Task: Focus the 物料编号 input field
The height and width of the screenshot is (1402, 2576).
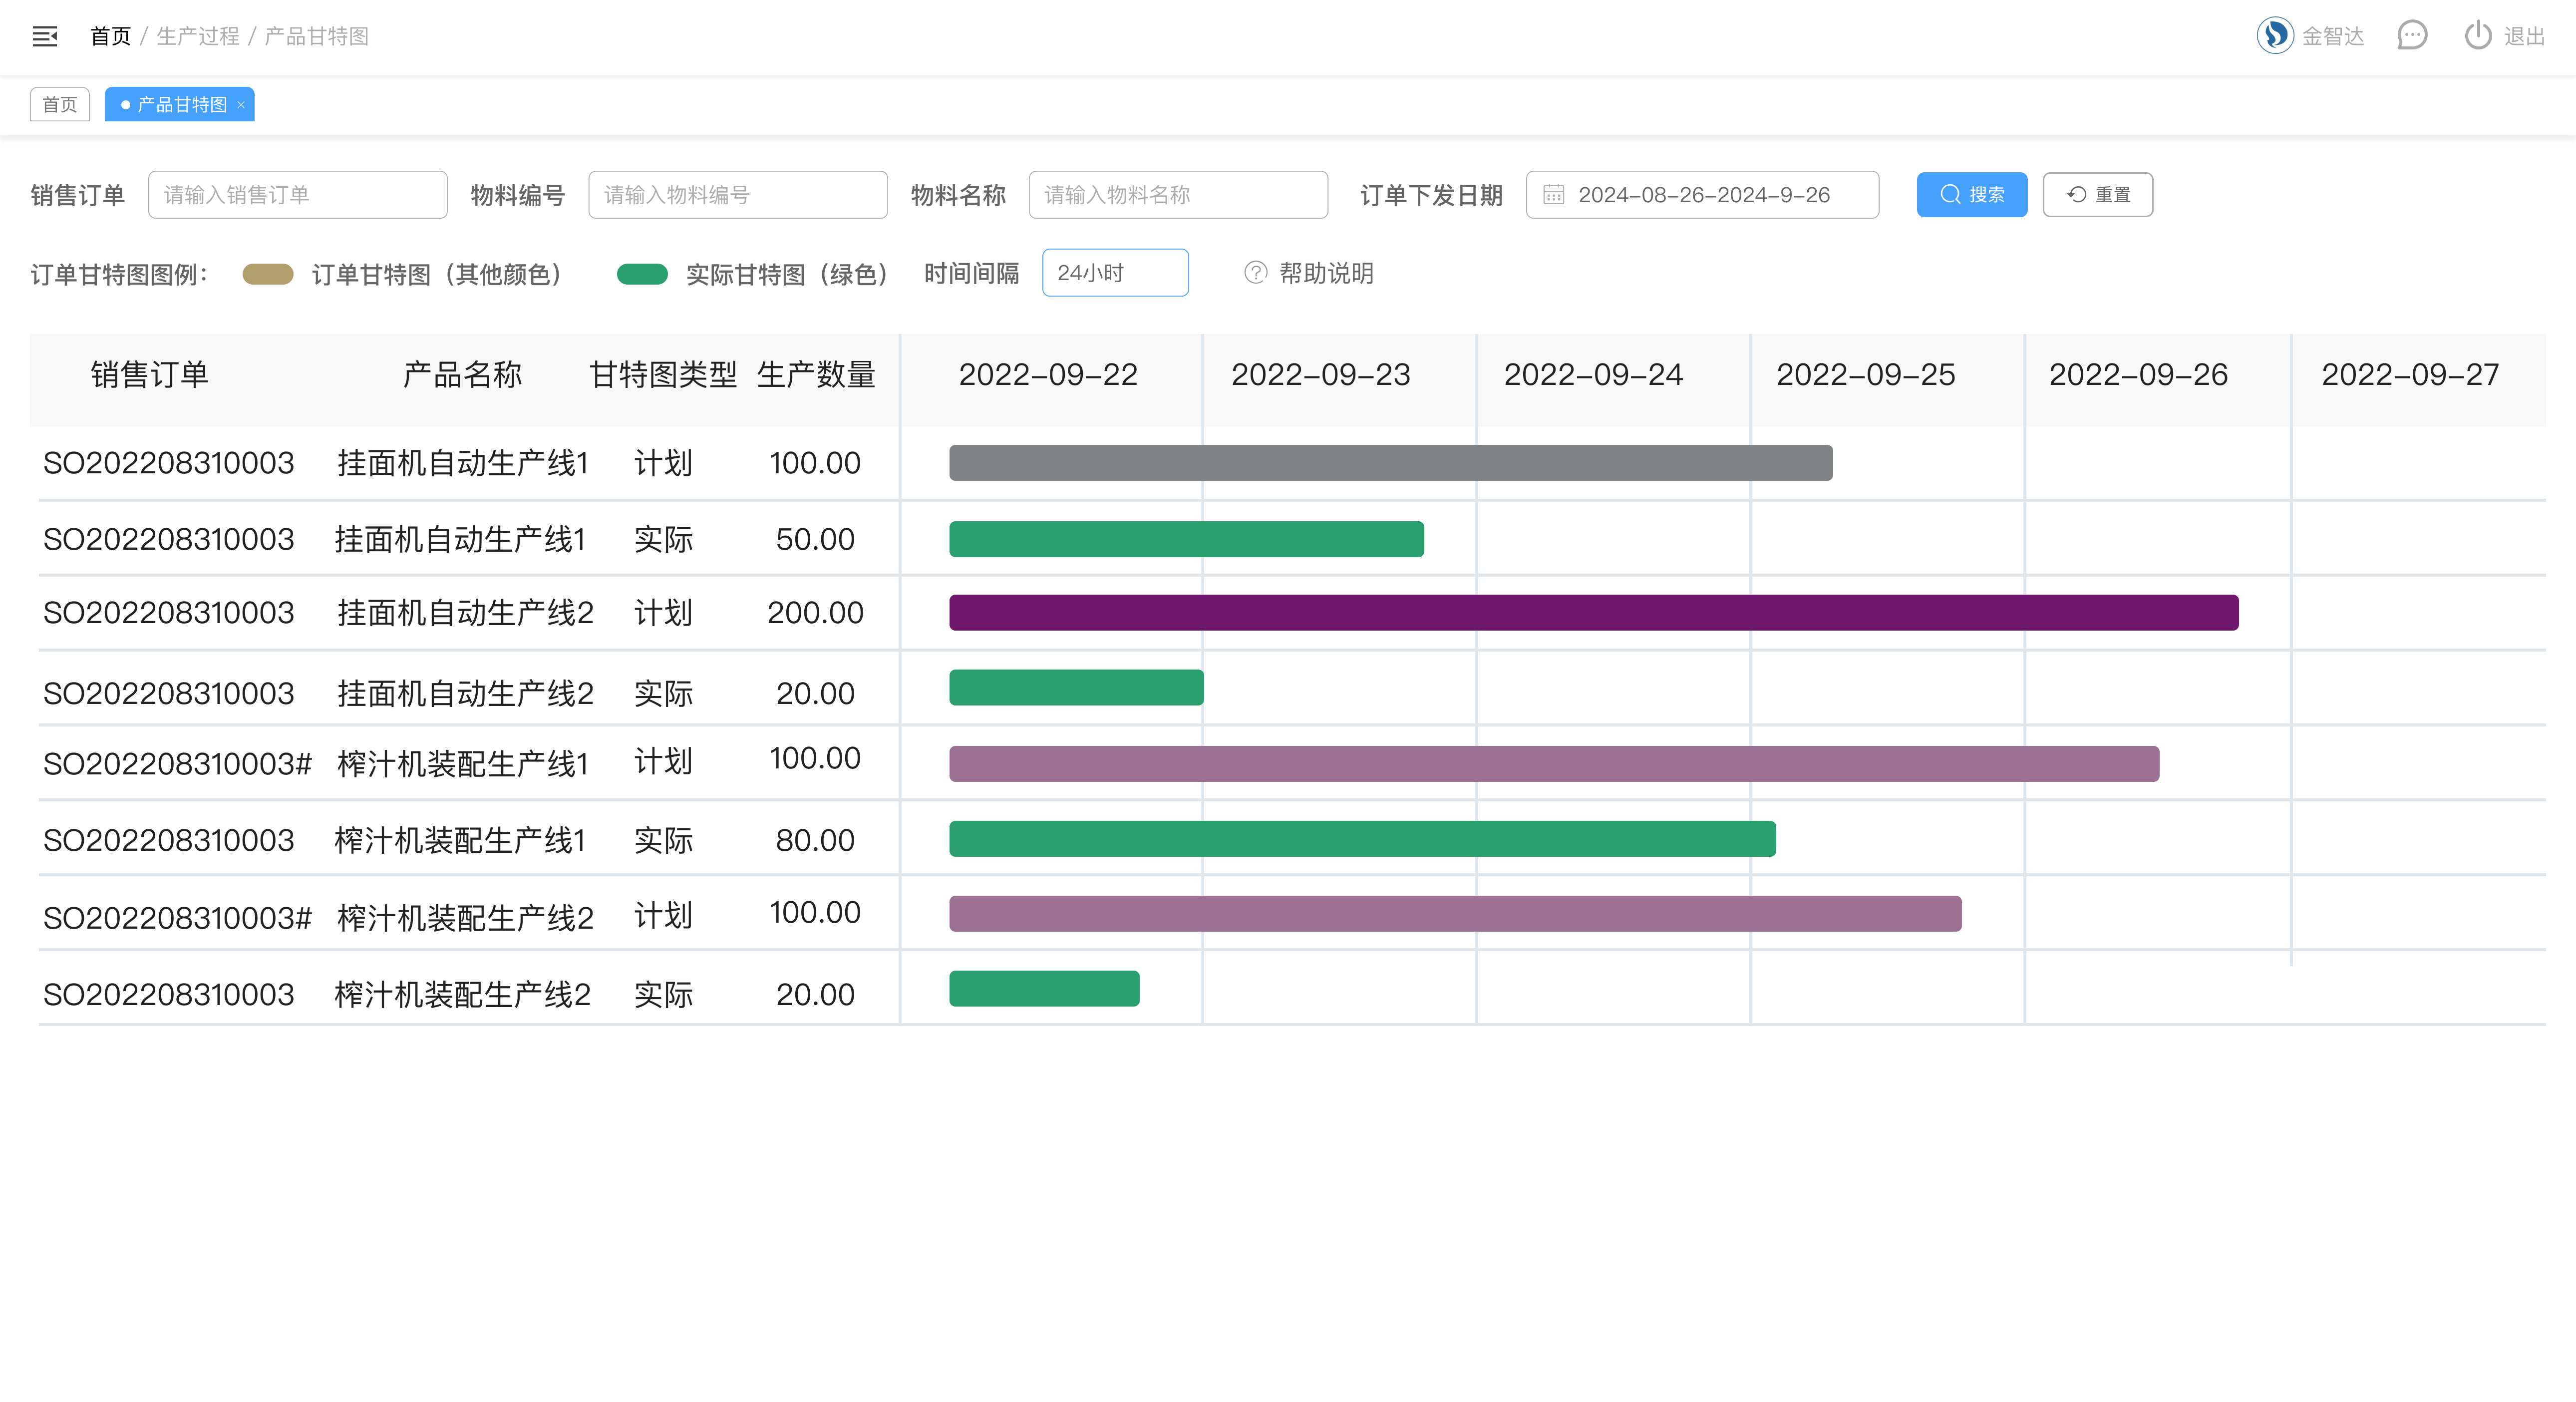Action: coord(737,195)
